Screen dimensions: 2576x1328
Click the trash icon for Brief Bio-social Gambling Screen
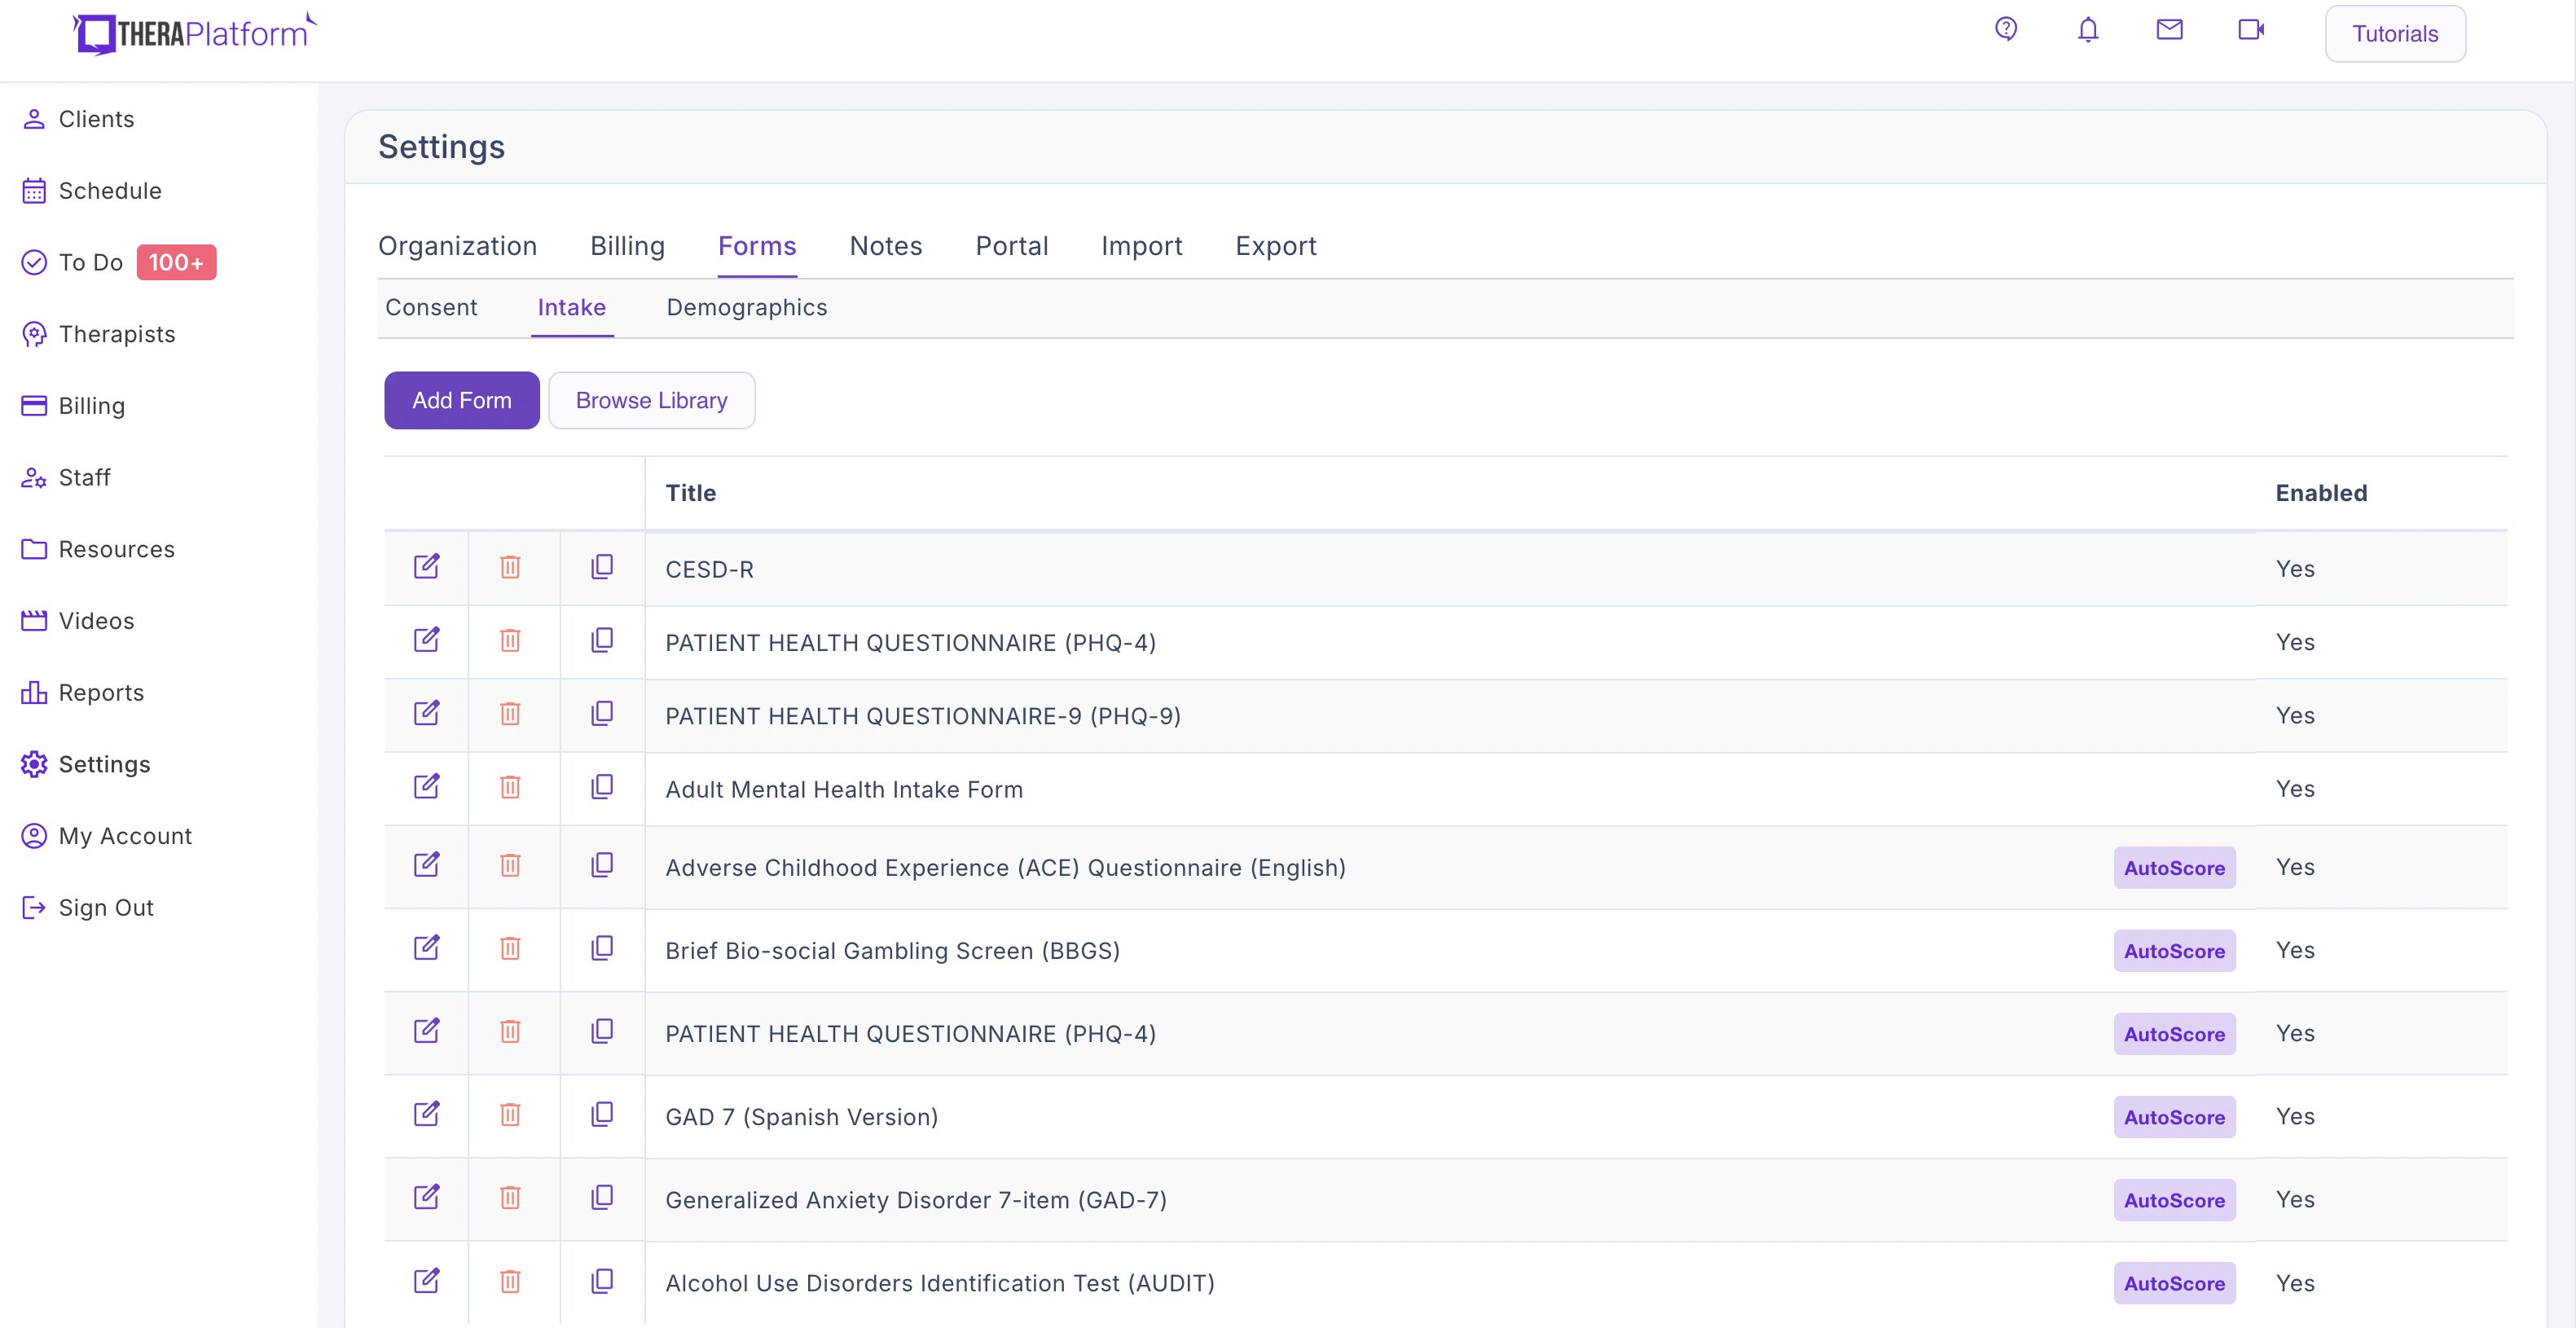click(510, 948)
